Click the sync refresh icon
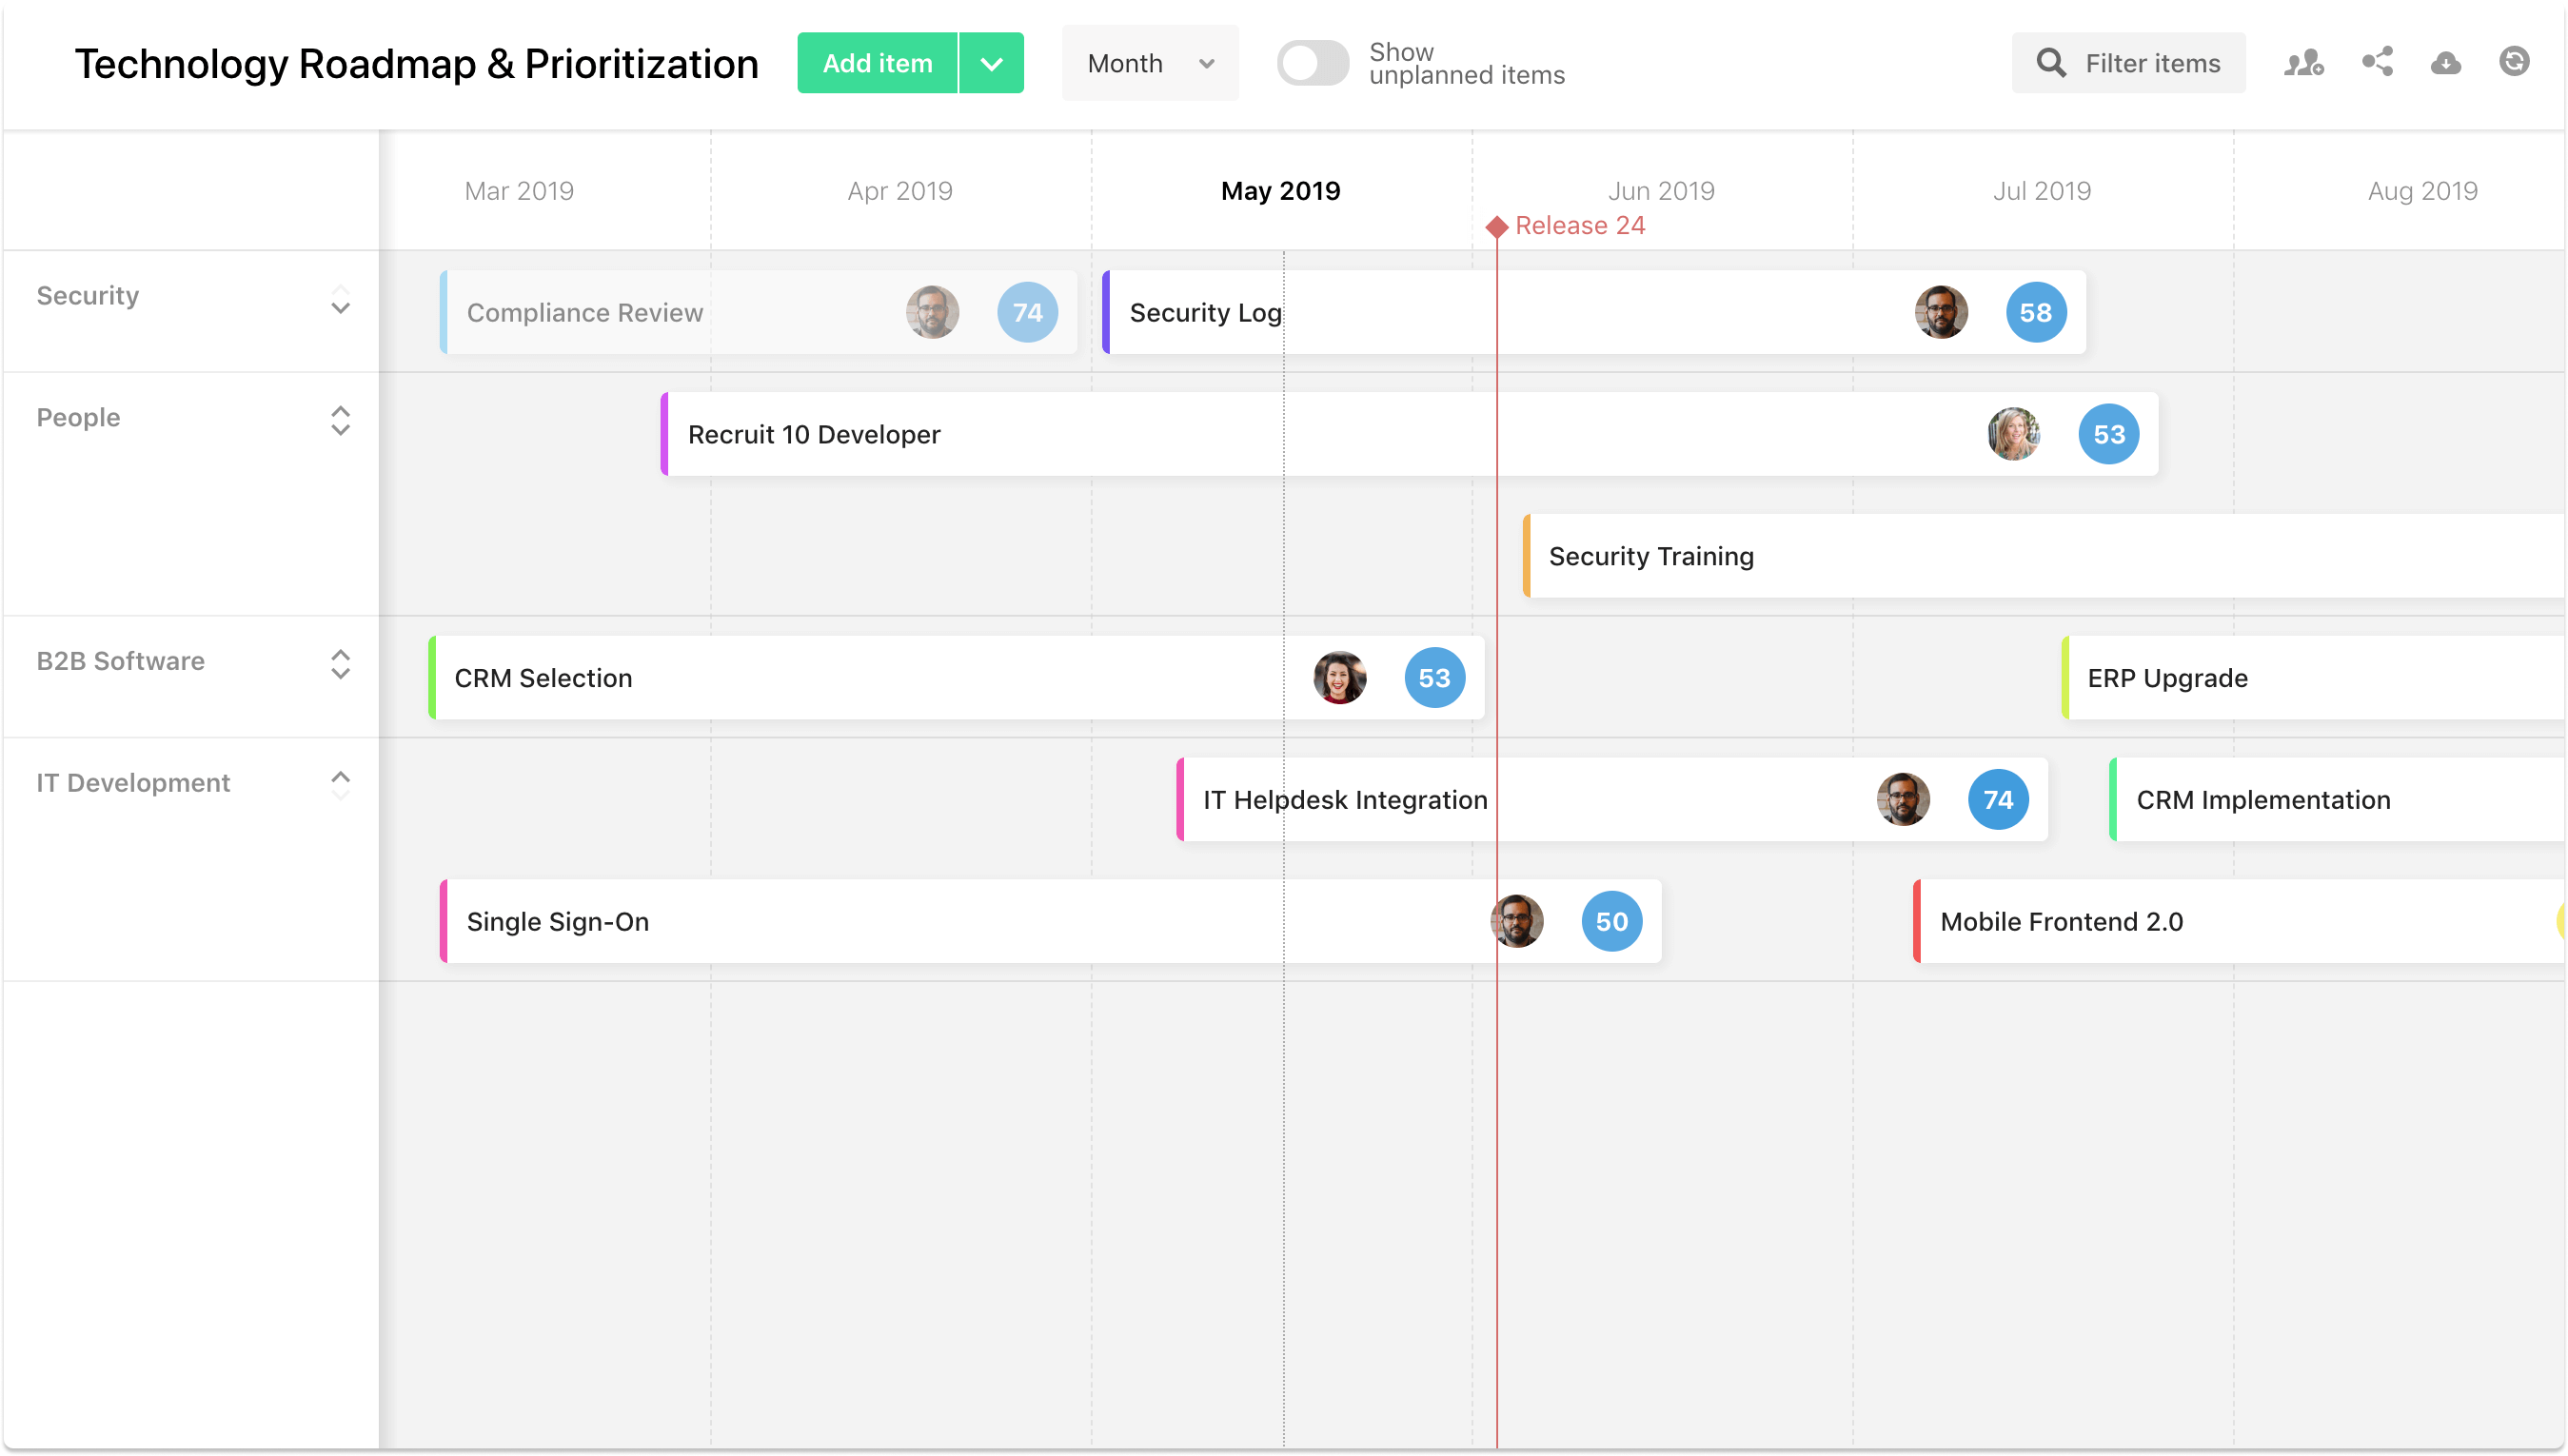This screenshot has width=2568, height=1456. (x=2515, y=62)
